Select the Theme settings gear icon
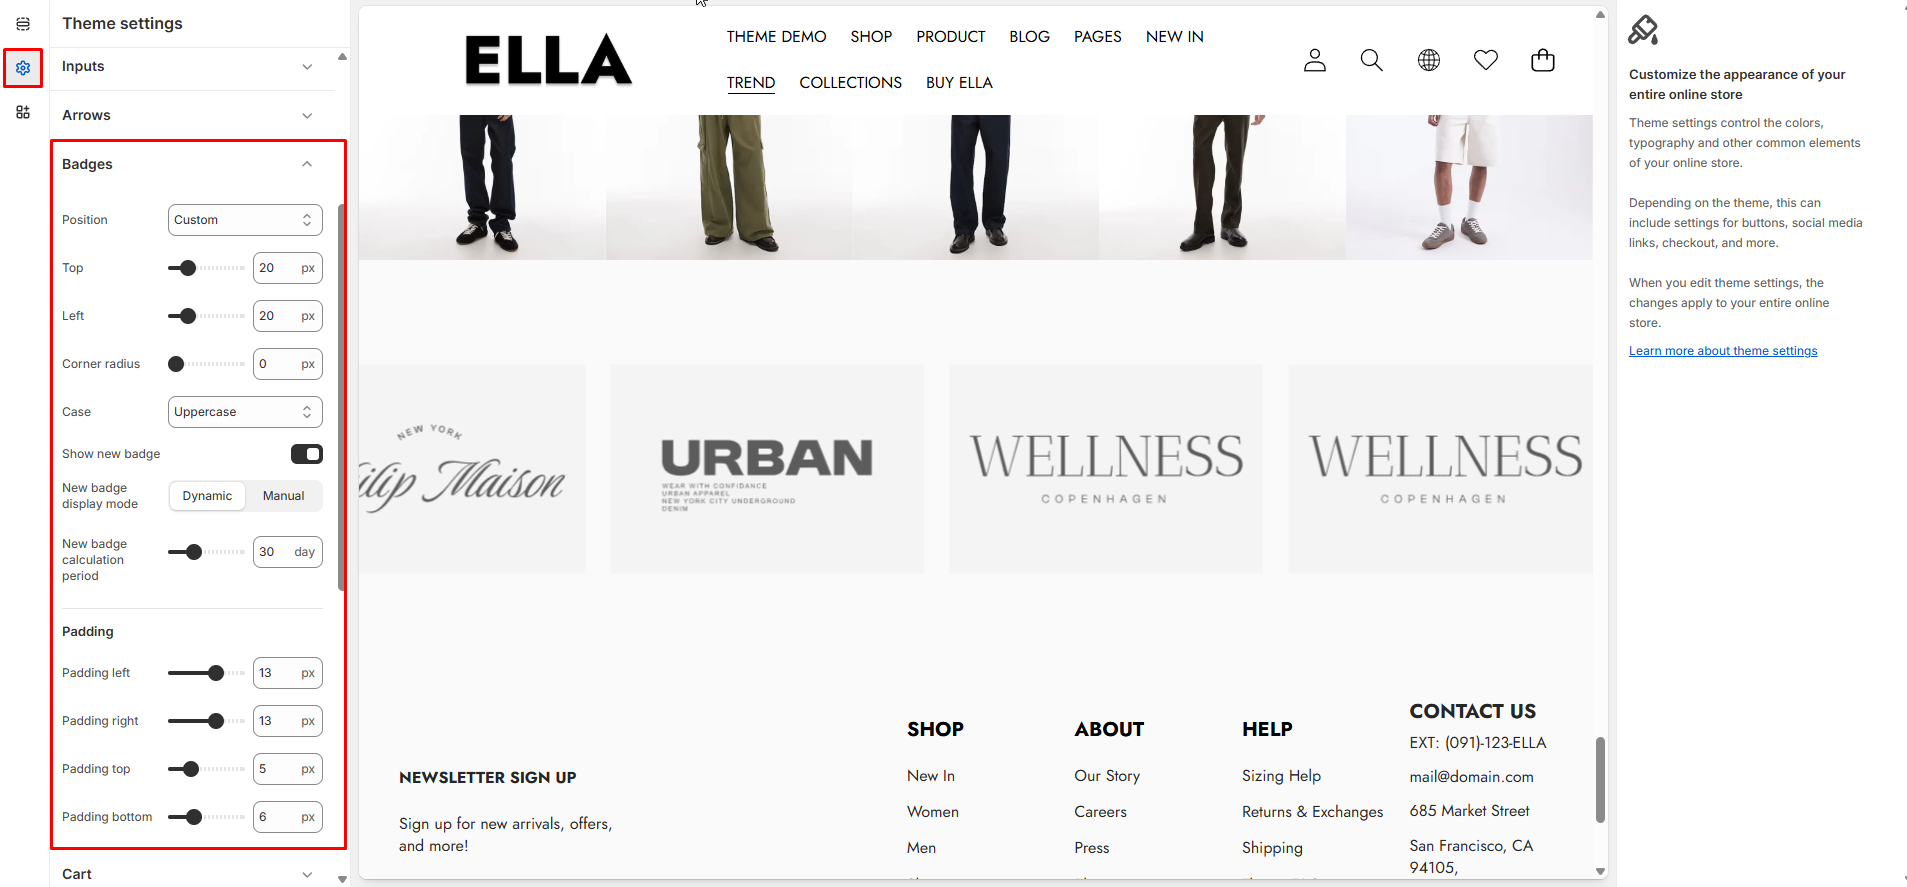Screen dimensions: 1907x887 pos(23,68)
